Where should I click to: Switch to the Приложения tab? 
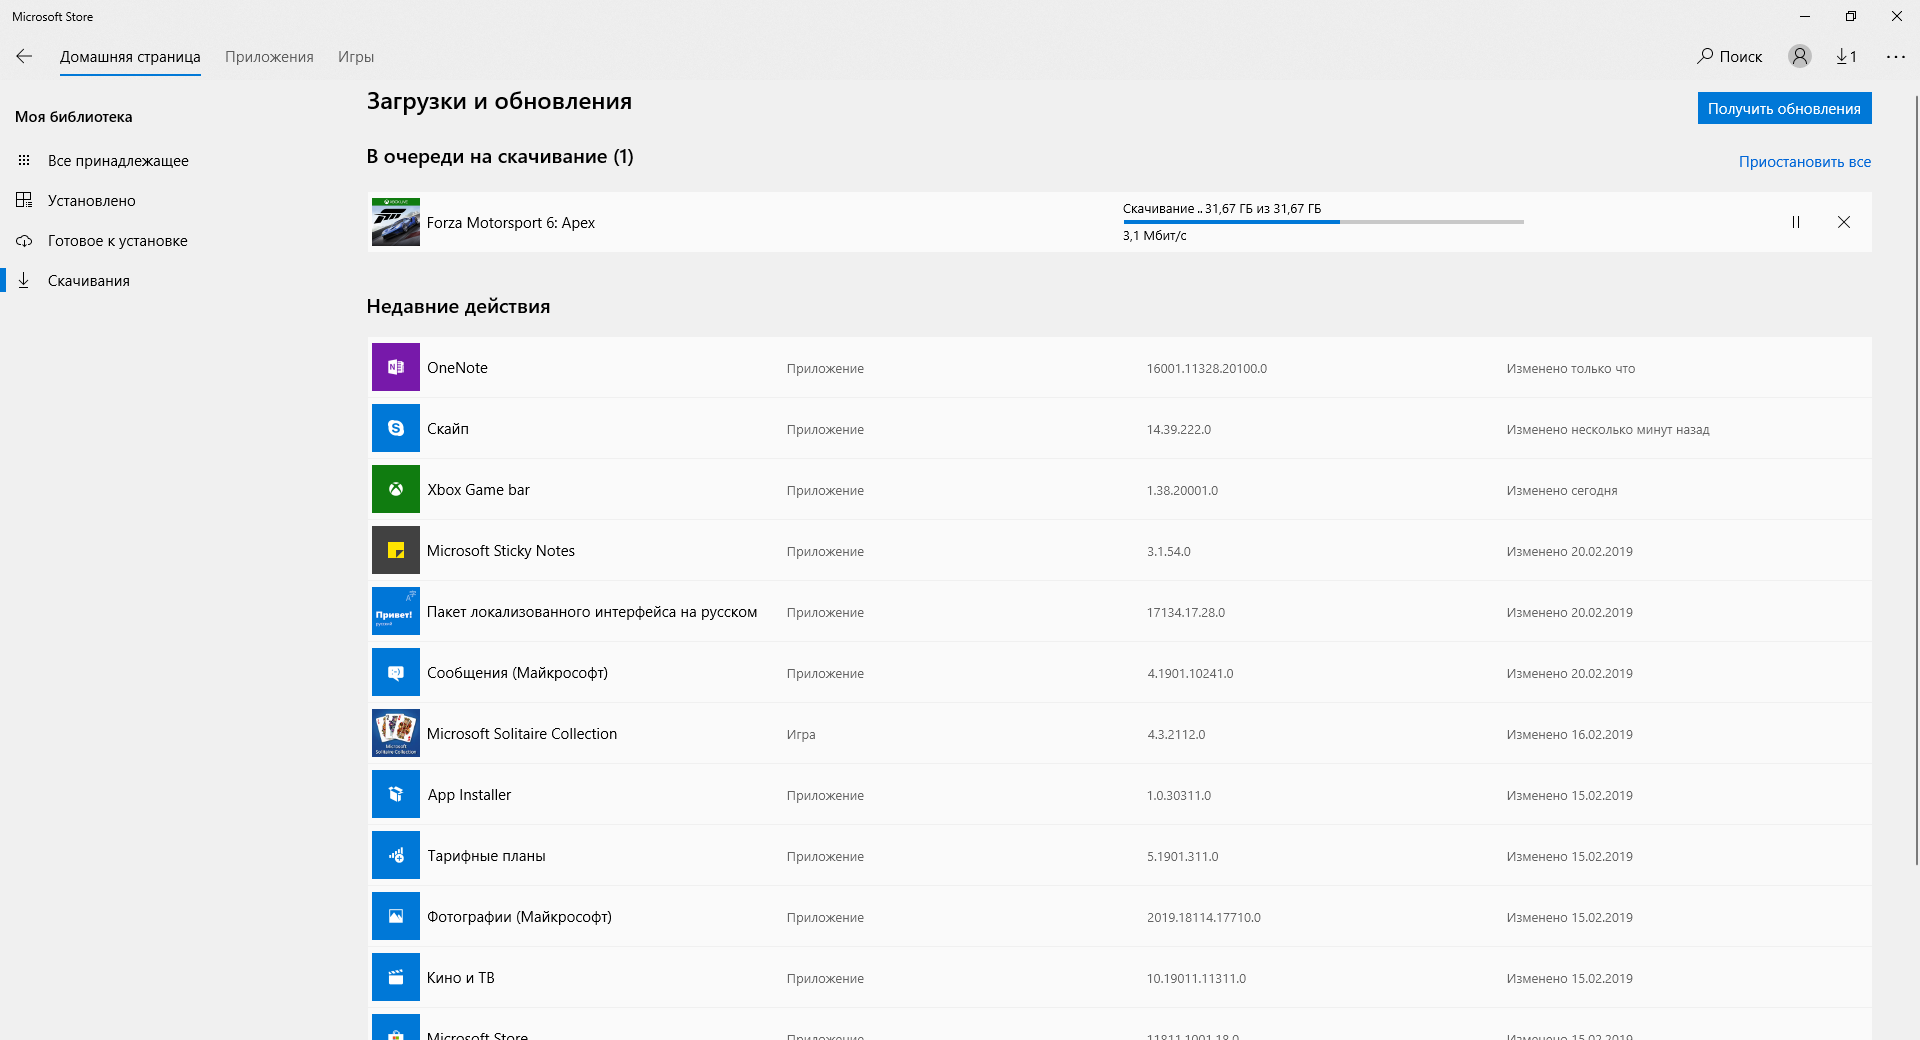coord(269,57)
